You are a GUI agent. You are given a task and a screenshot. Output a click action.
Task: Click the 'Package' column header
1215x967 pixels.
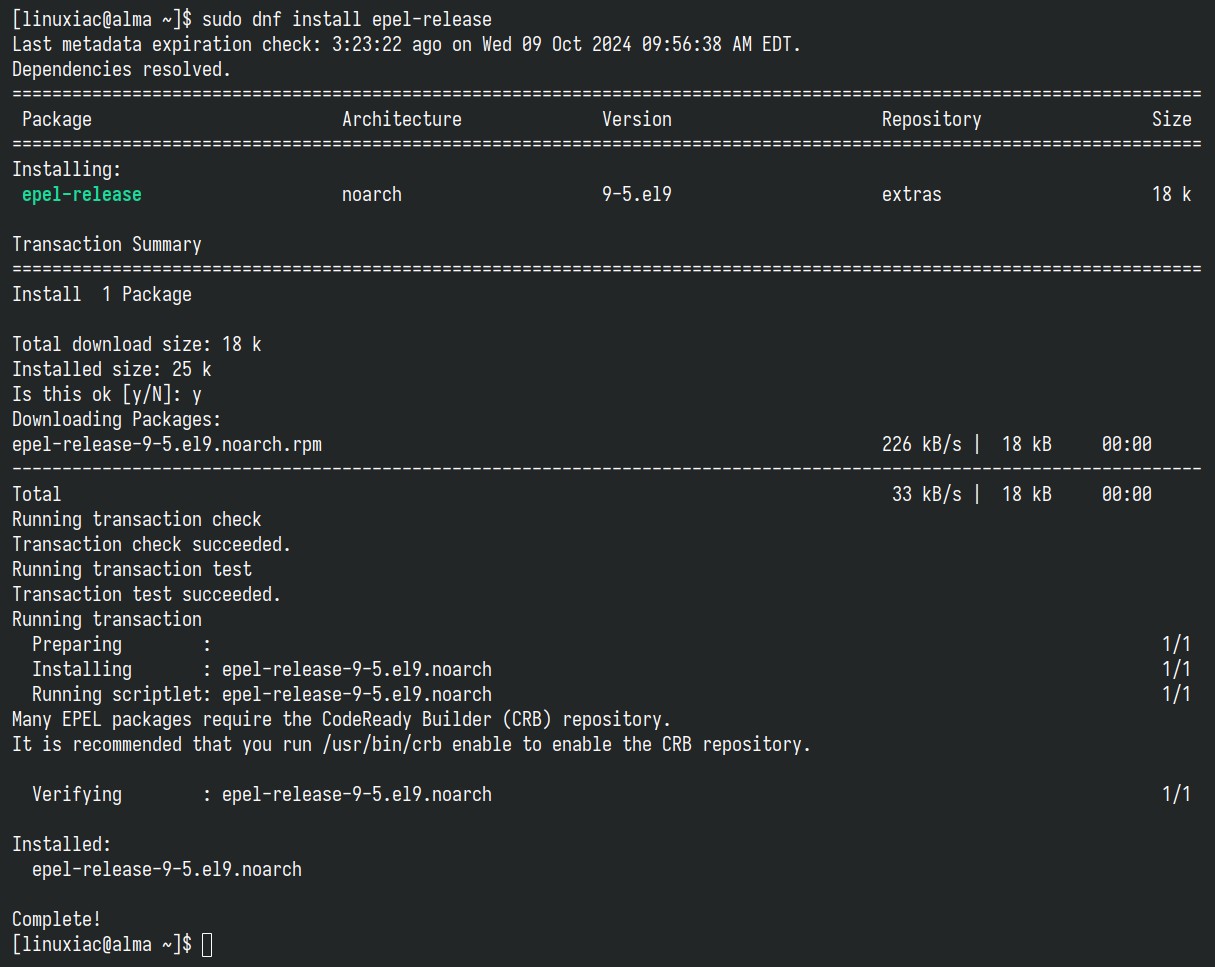tap(57, 119)
